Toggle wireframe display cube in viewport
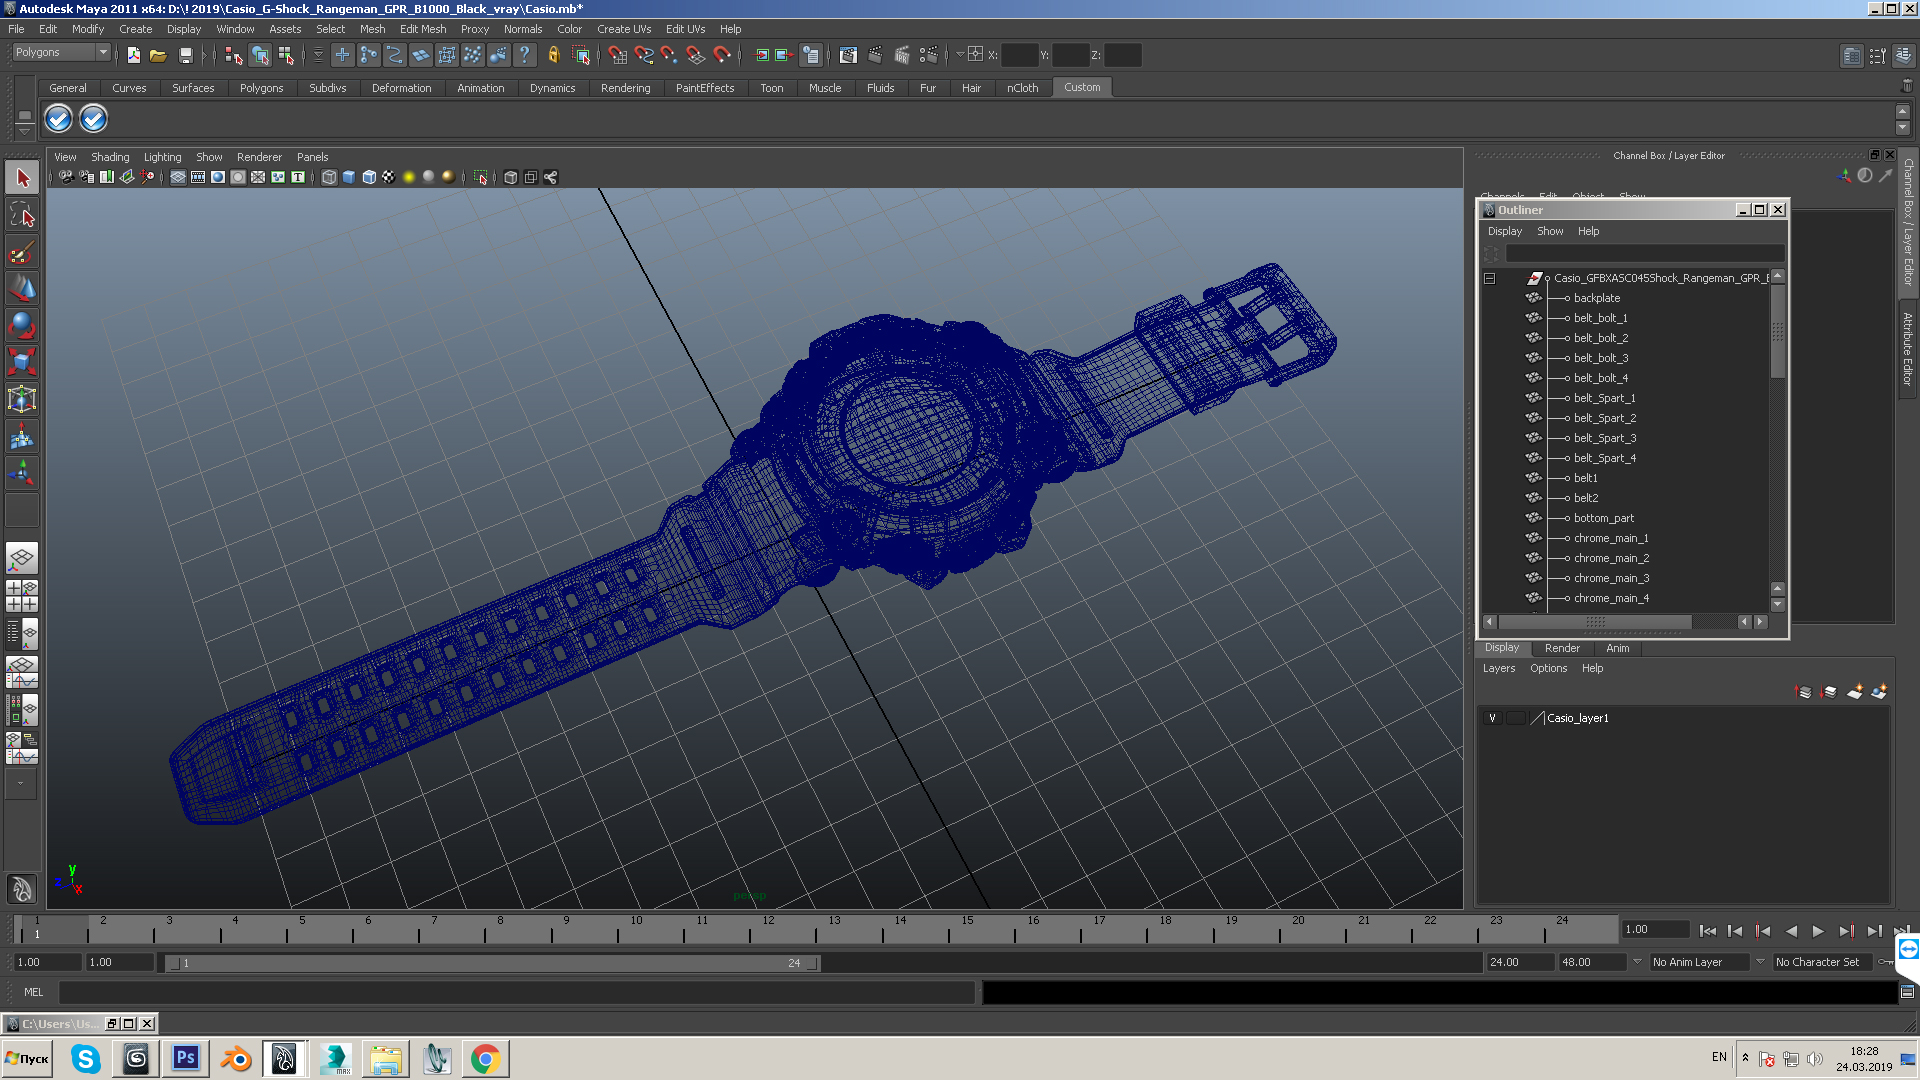Image resolution: width=1920 pixels, height=1080 pixels. click(329, 177)
